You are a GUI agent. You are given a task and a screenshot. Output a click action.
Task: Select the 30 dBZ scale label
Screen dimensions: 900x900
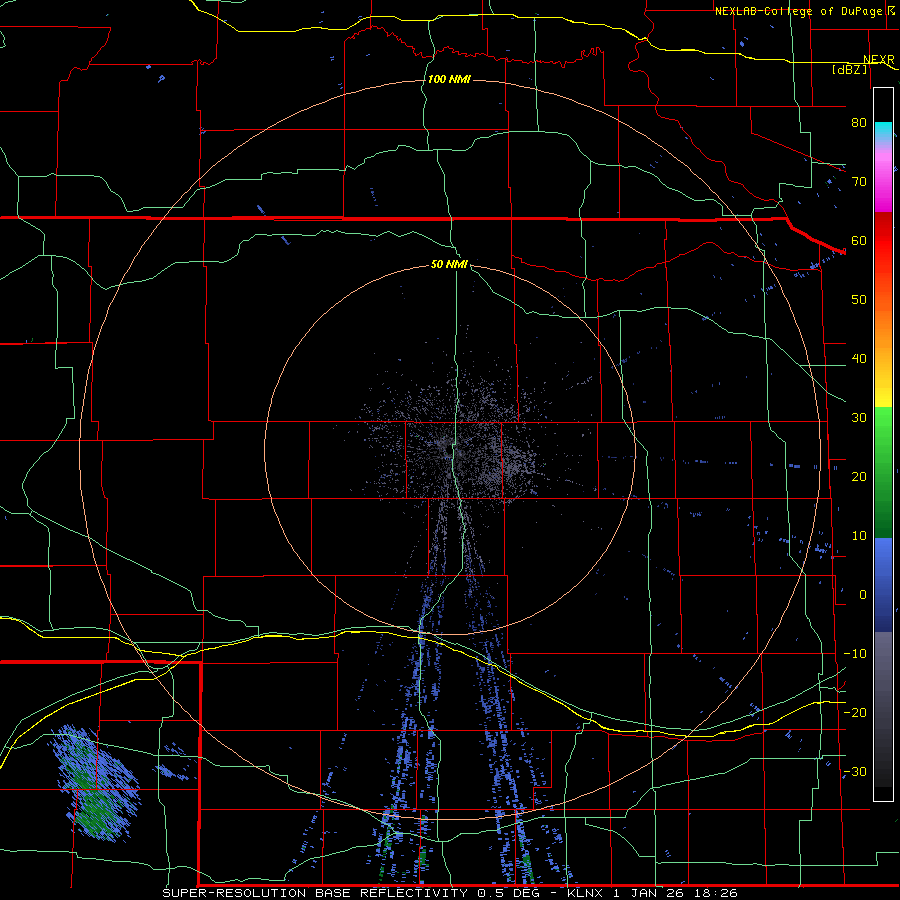point(859,418)
